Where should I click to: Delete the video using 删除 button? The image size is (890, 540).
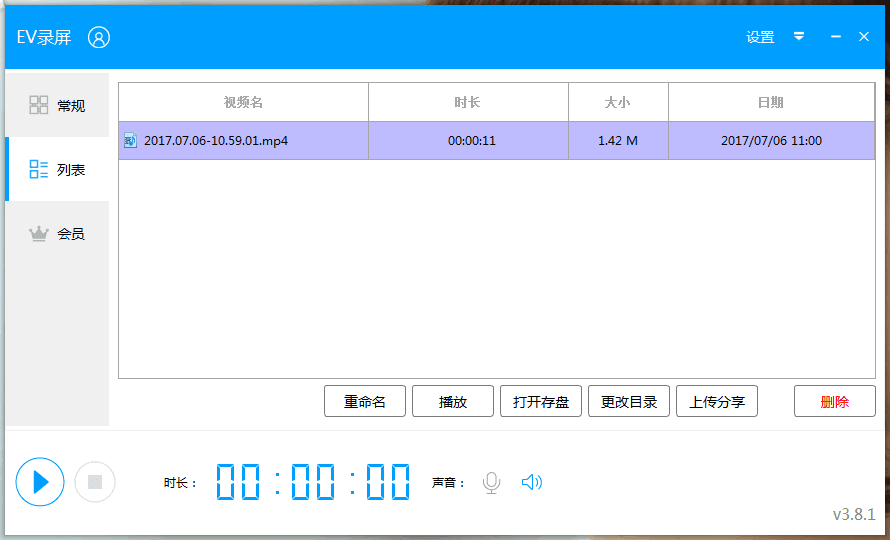834,402
